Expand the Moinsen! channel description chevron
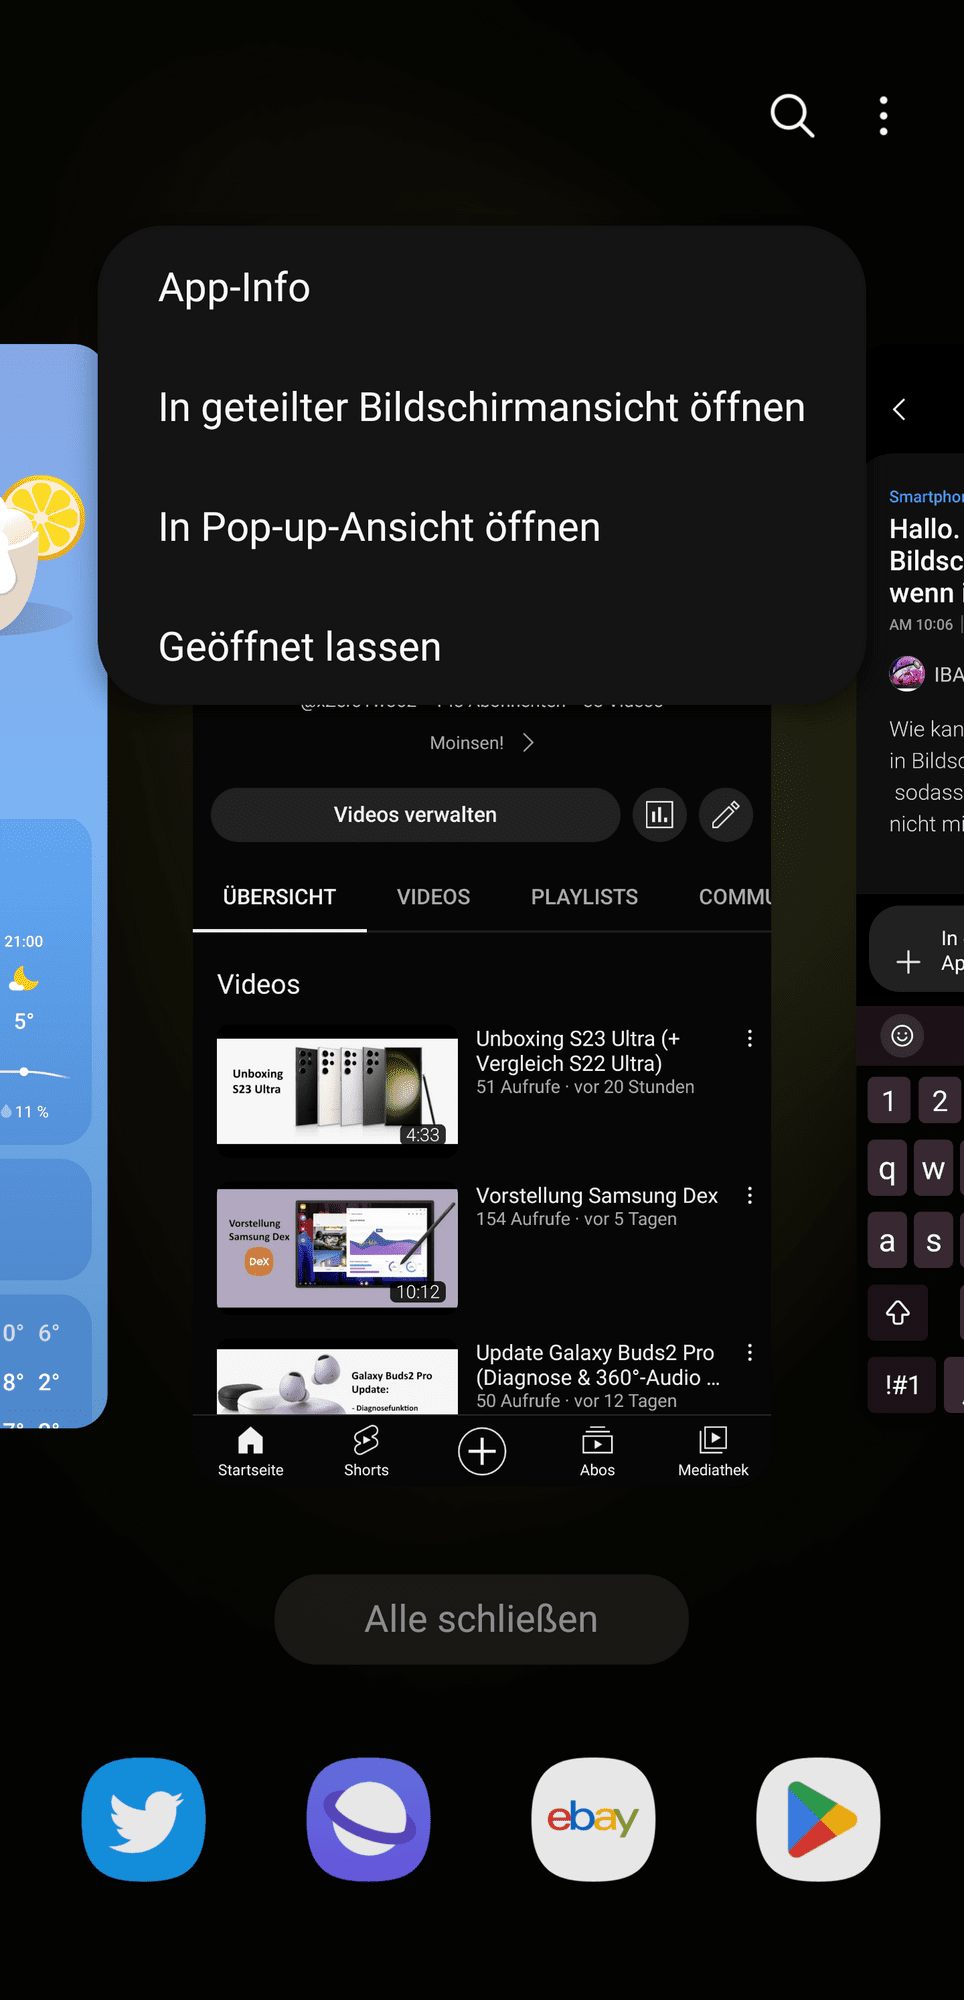 tap(528, 743)
